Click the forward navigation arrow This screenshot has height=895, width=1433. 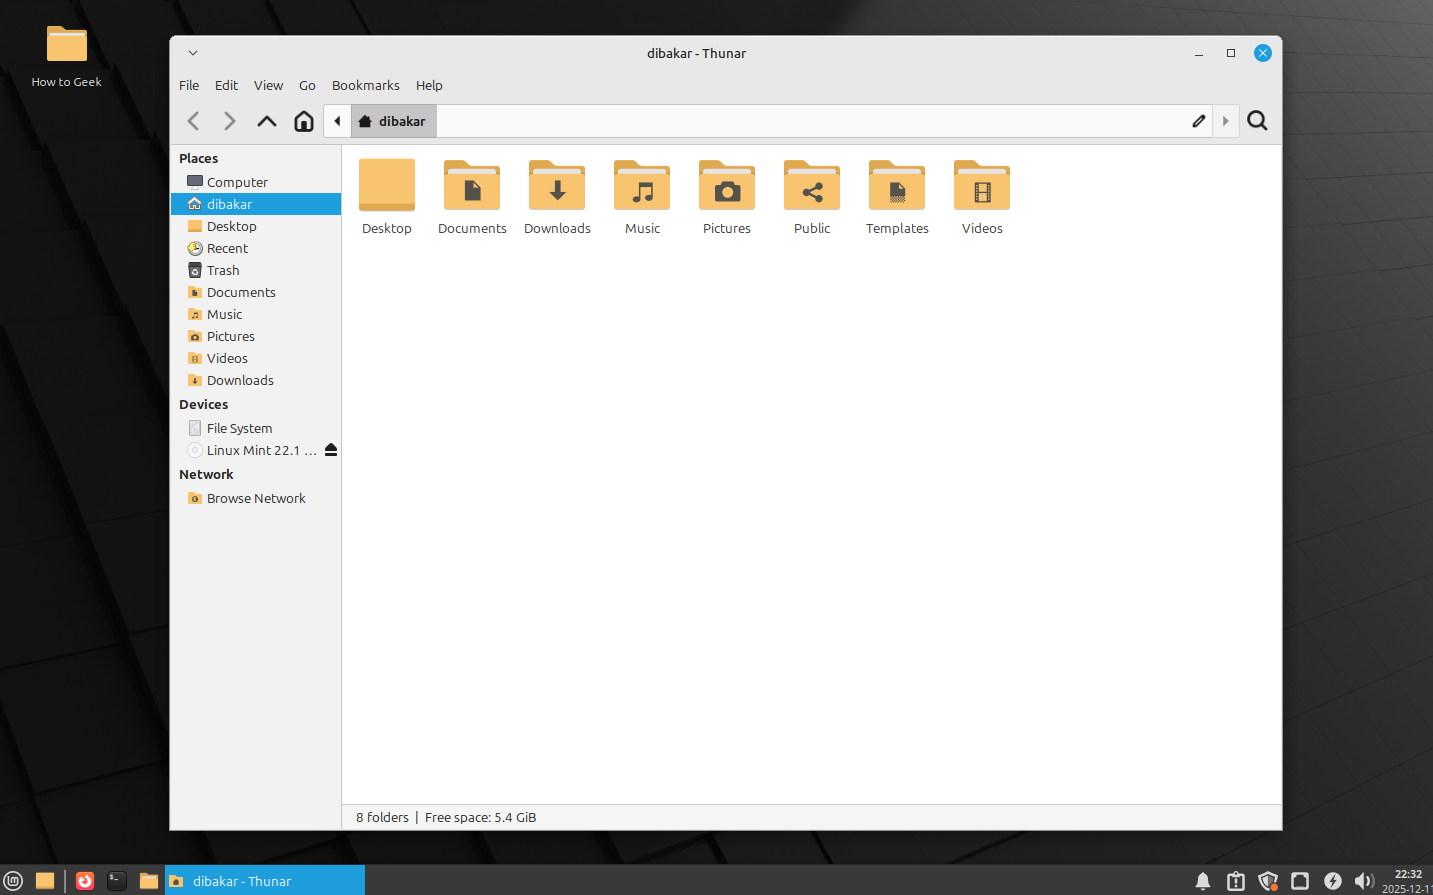coord(229,120)
